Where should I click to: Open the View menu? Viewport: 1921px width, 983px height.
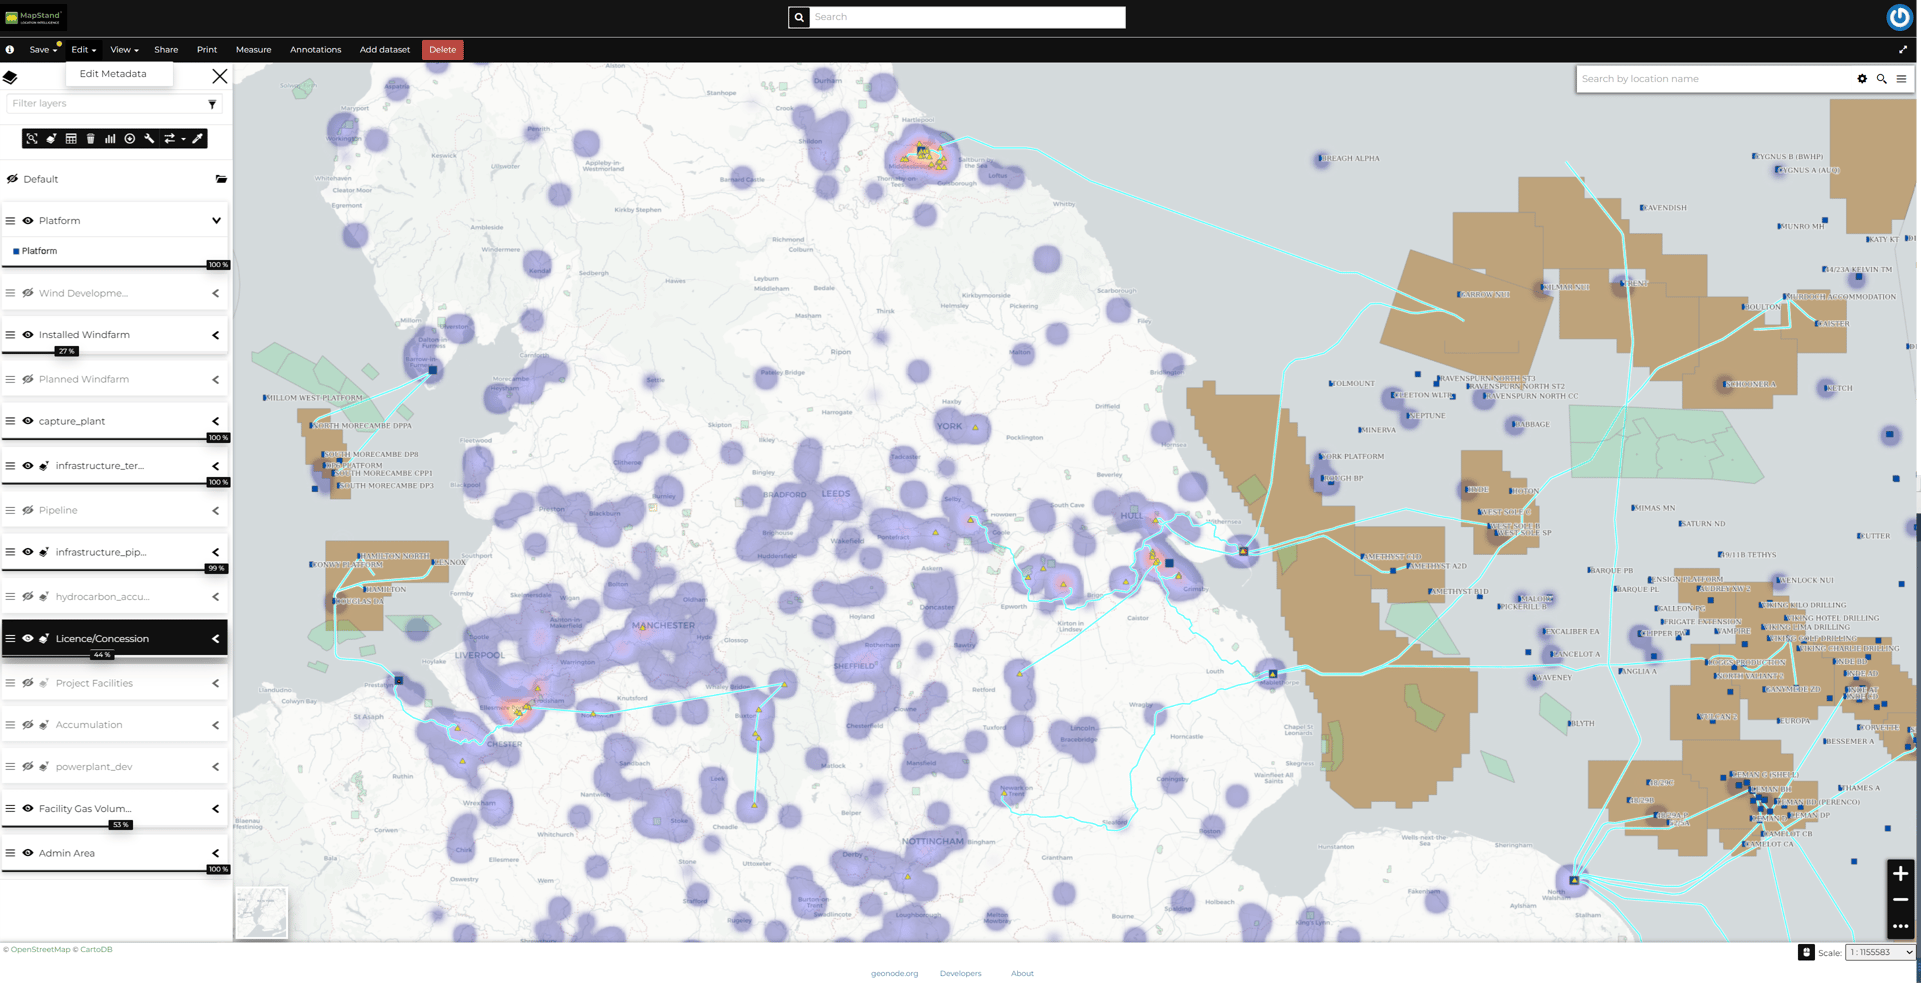pyautogui.click(x=123, y=50)
